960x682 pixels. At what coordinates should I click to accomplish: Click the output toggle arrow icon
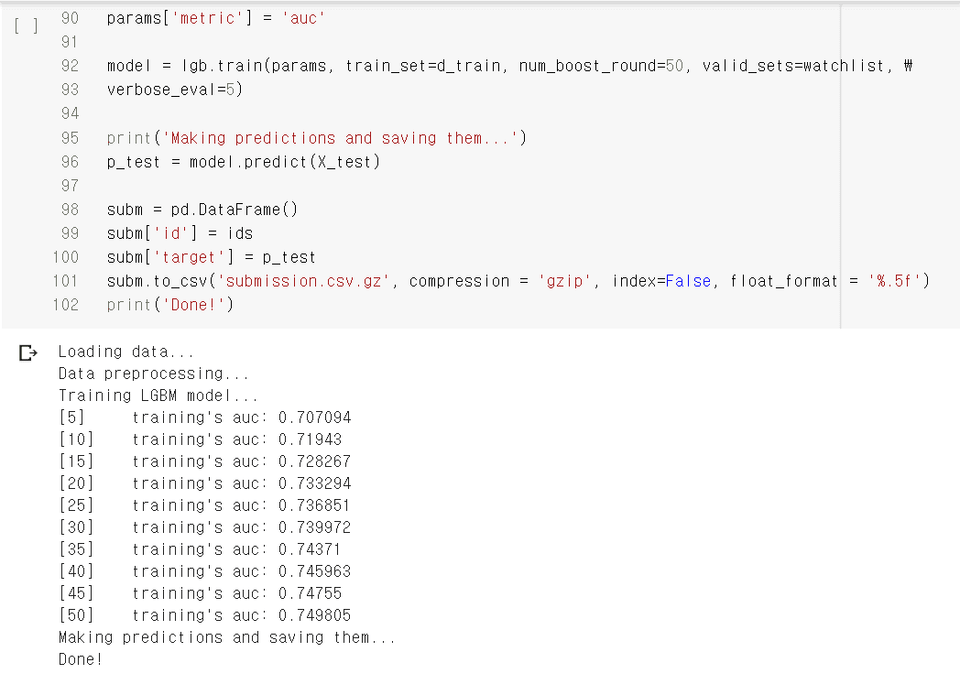pos(28,353)
